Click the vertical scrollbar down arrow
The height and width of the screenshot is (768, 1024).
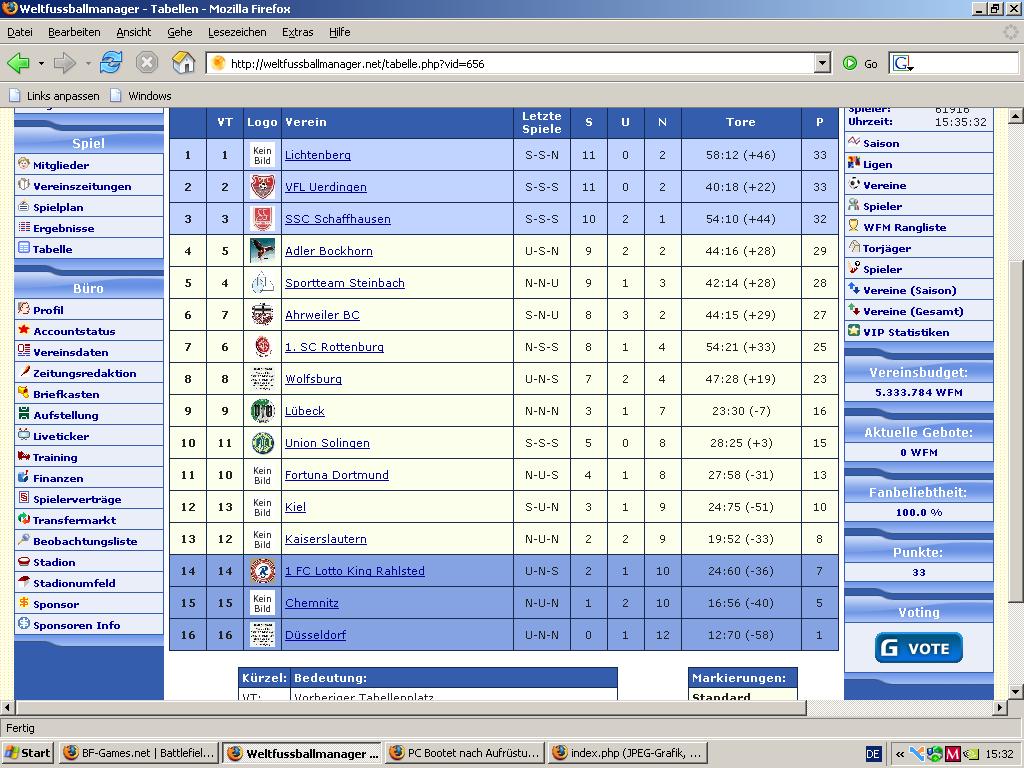(1016, 692)
